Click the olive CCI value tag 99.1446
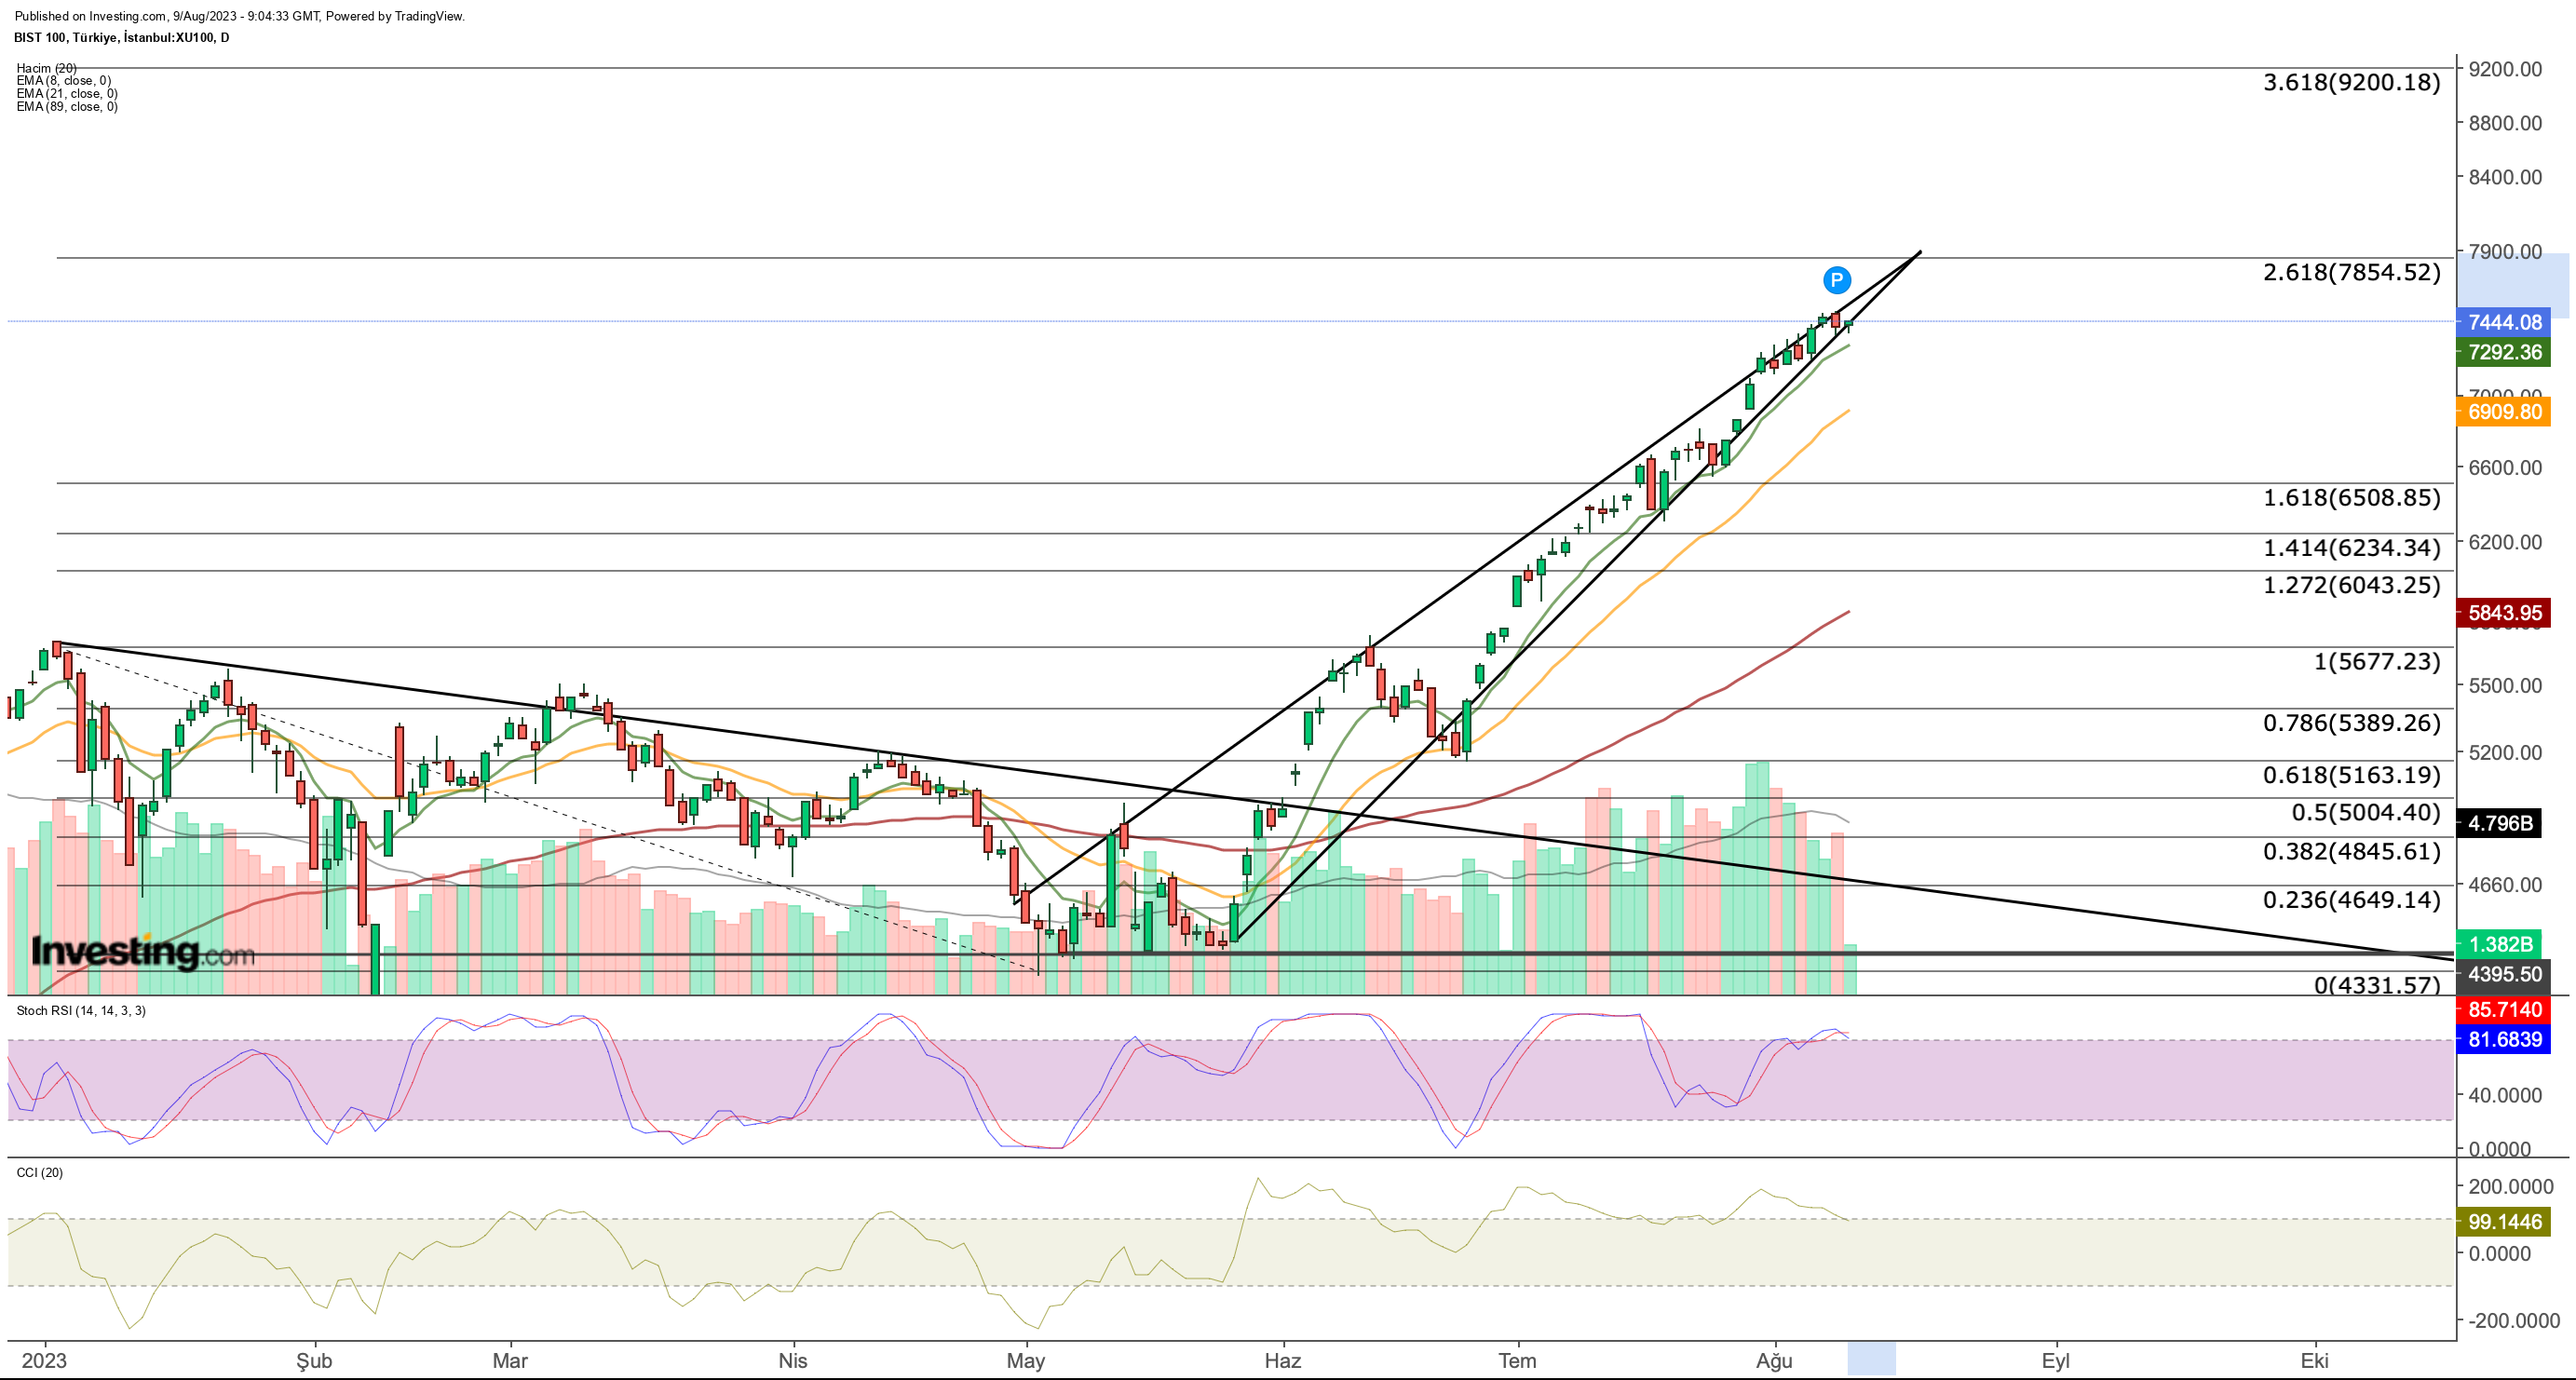2576x1380 pixels. tap(2504, 1222)
